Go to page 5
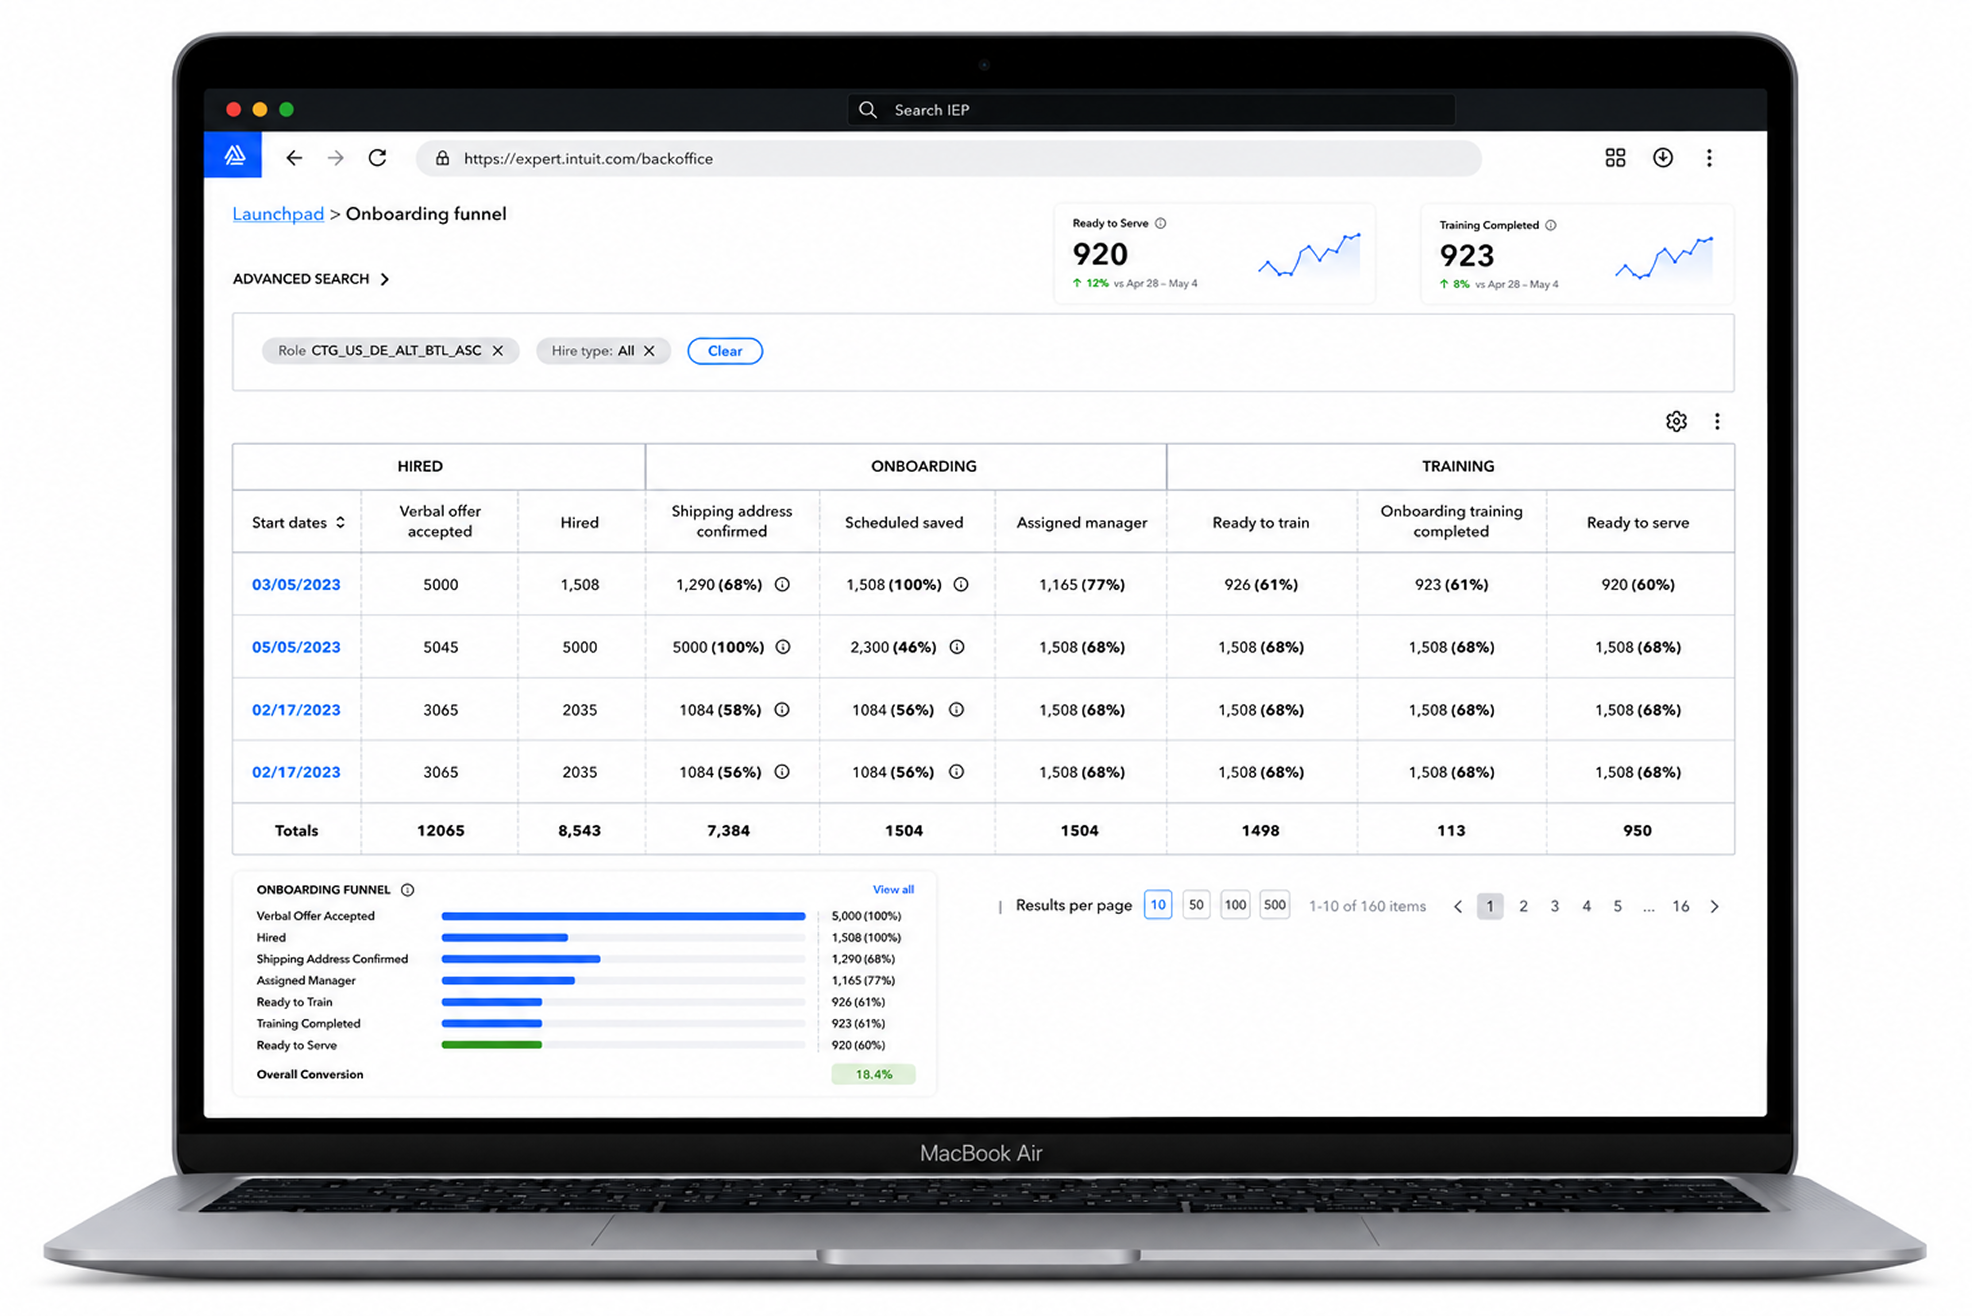Image resolution: width=1972 pixels, height=1316 pixels. [x=1617, y=906]
